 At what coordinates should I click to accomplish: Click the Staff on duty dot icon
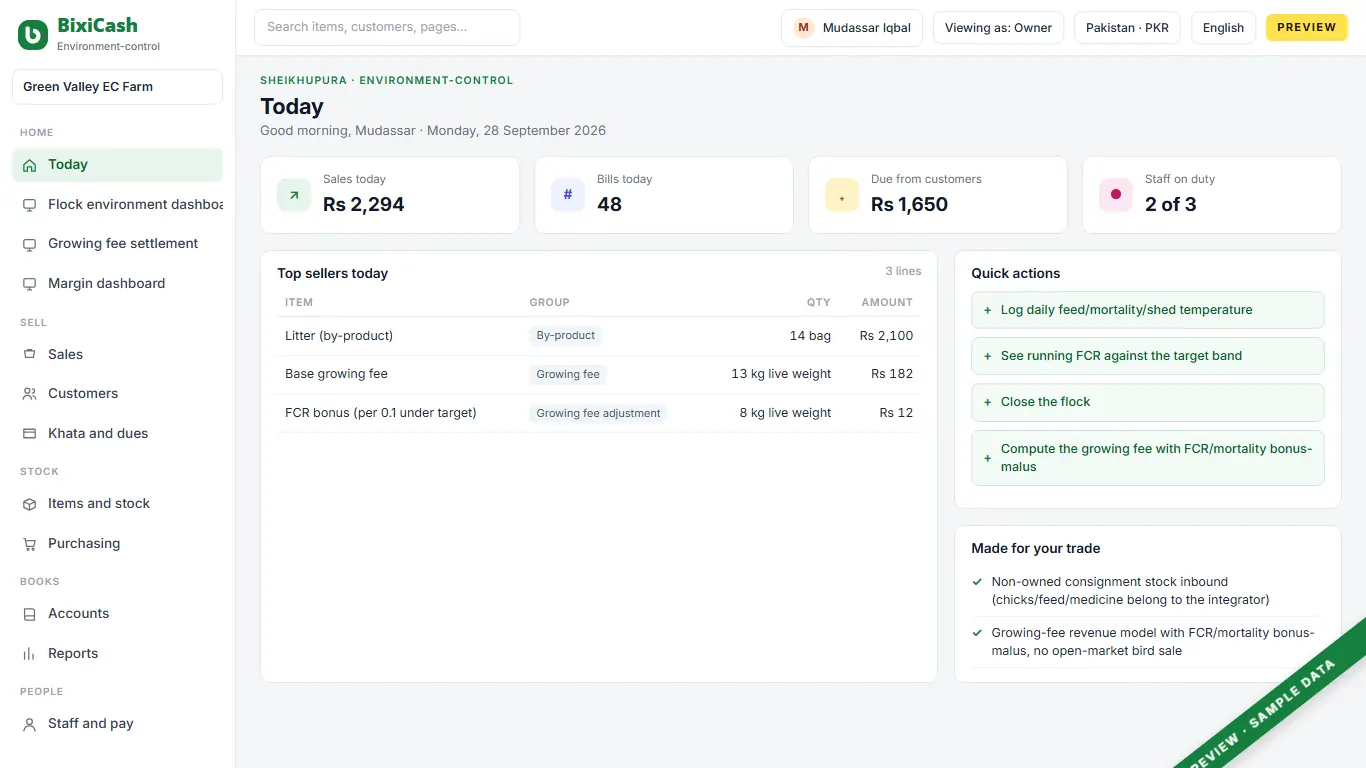pos(1116,195)
